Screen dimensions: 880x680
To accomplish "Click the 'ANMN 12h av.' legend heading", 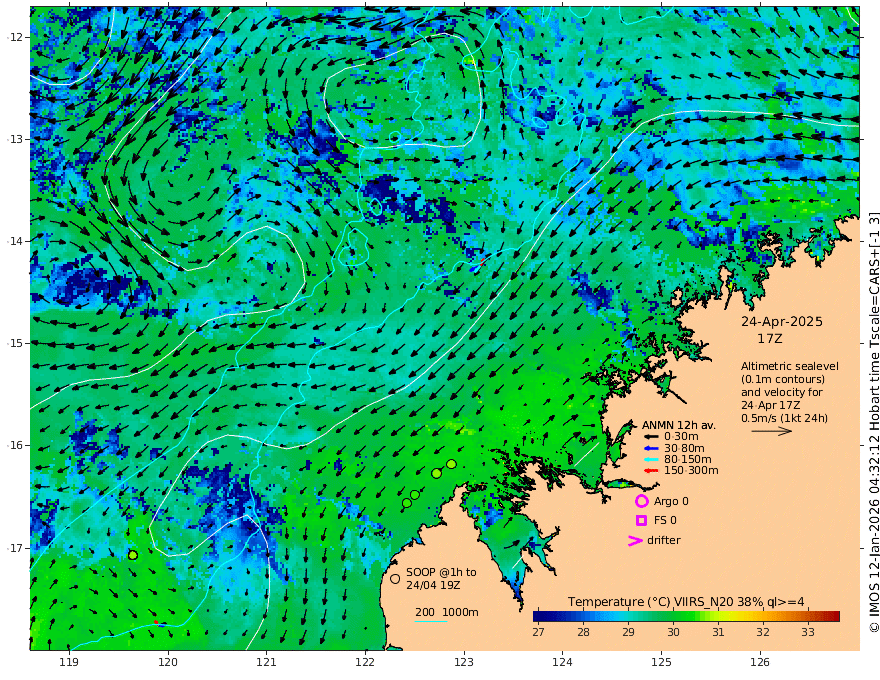I will click(x=679, y=425).
